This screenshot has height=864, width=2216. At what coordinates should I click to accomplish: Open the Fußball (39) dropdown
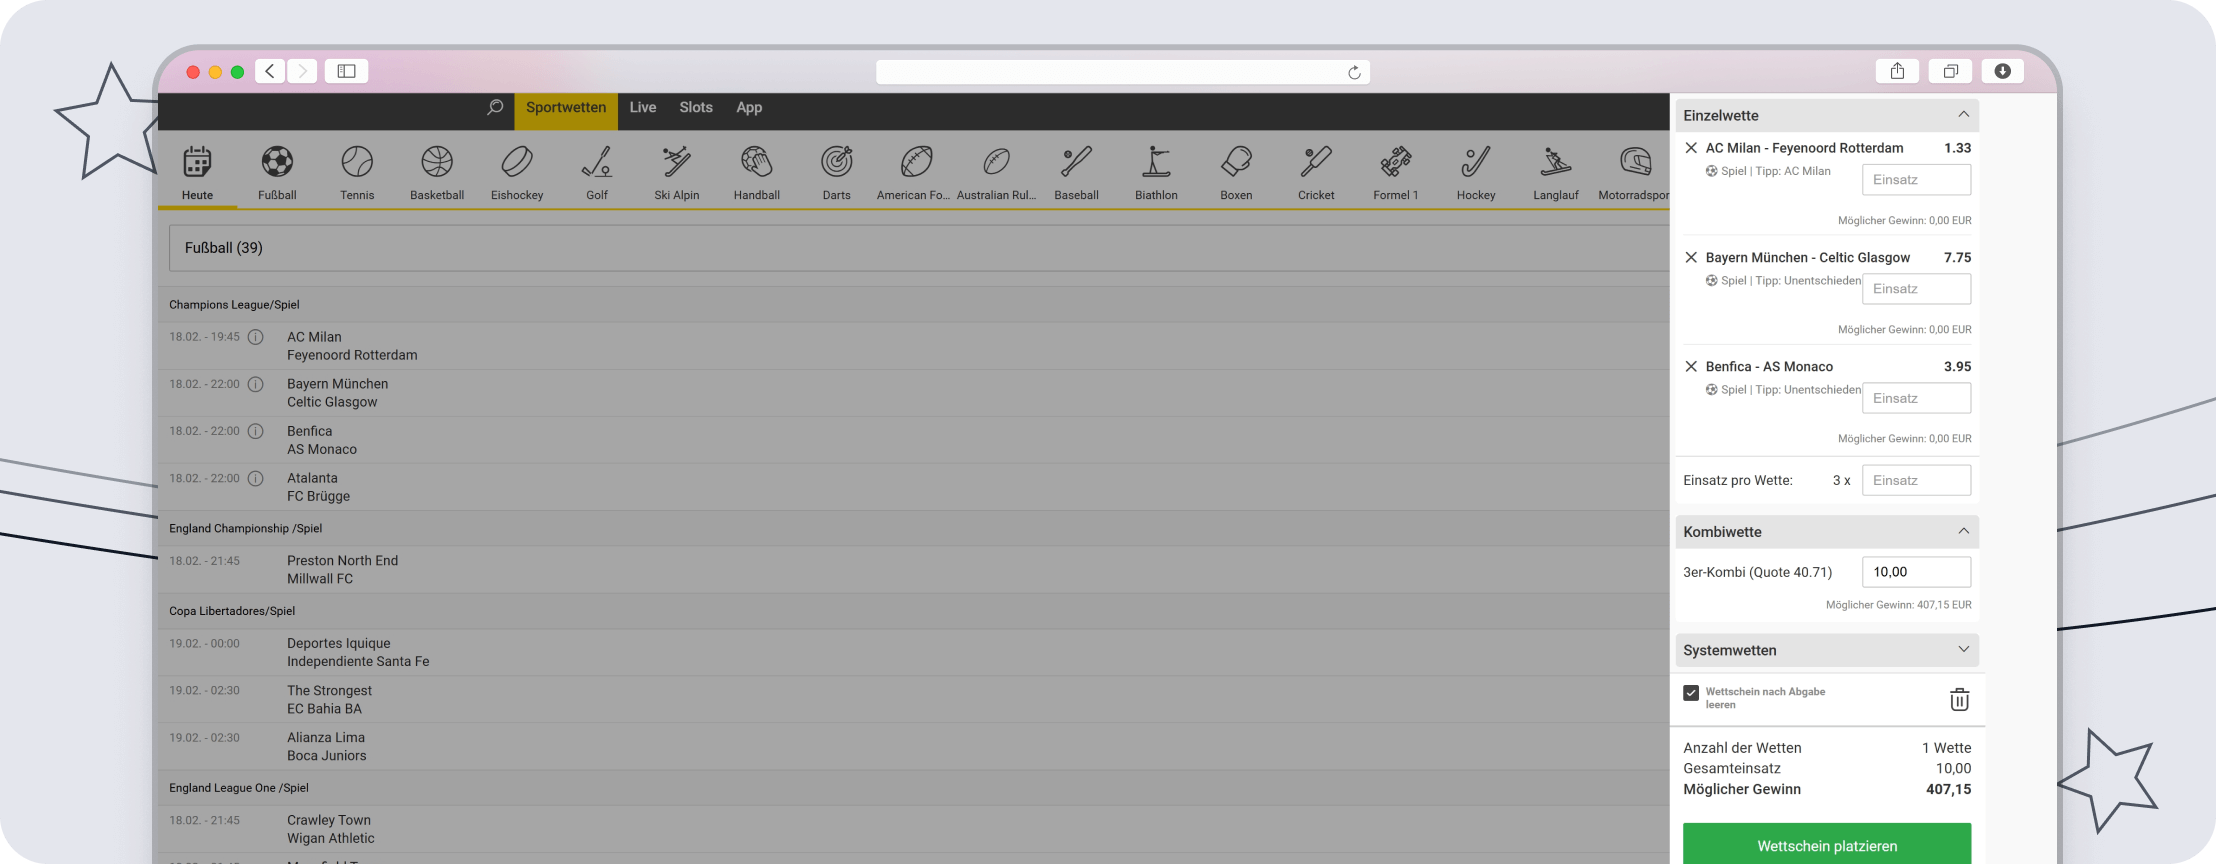(919, 248)
